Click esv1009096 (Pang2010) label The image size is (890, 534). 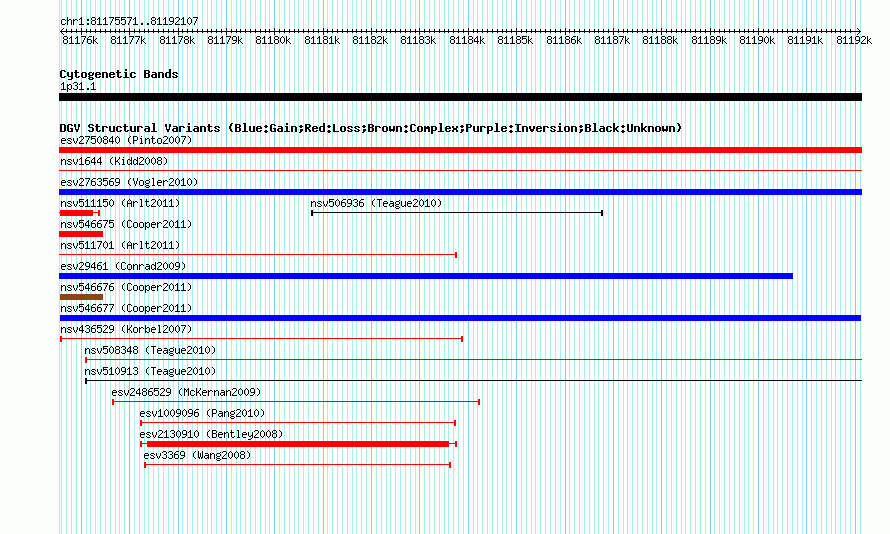[x=202, y=413]
